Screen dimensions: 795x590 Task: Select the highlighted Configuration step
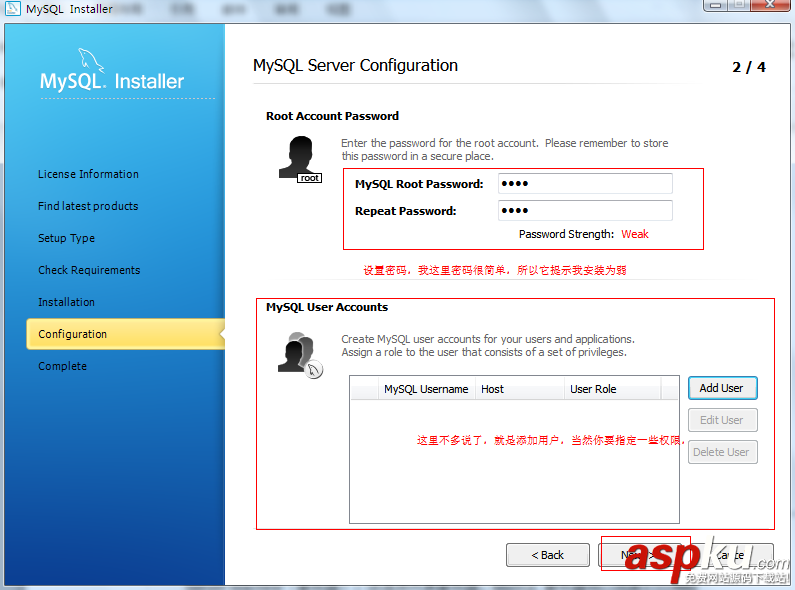pos(126,334)
